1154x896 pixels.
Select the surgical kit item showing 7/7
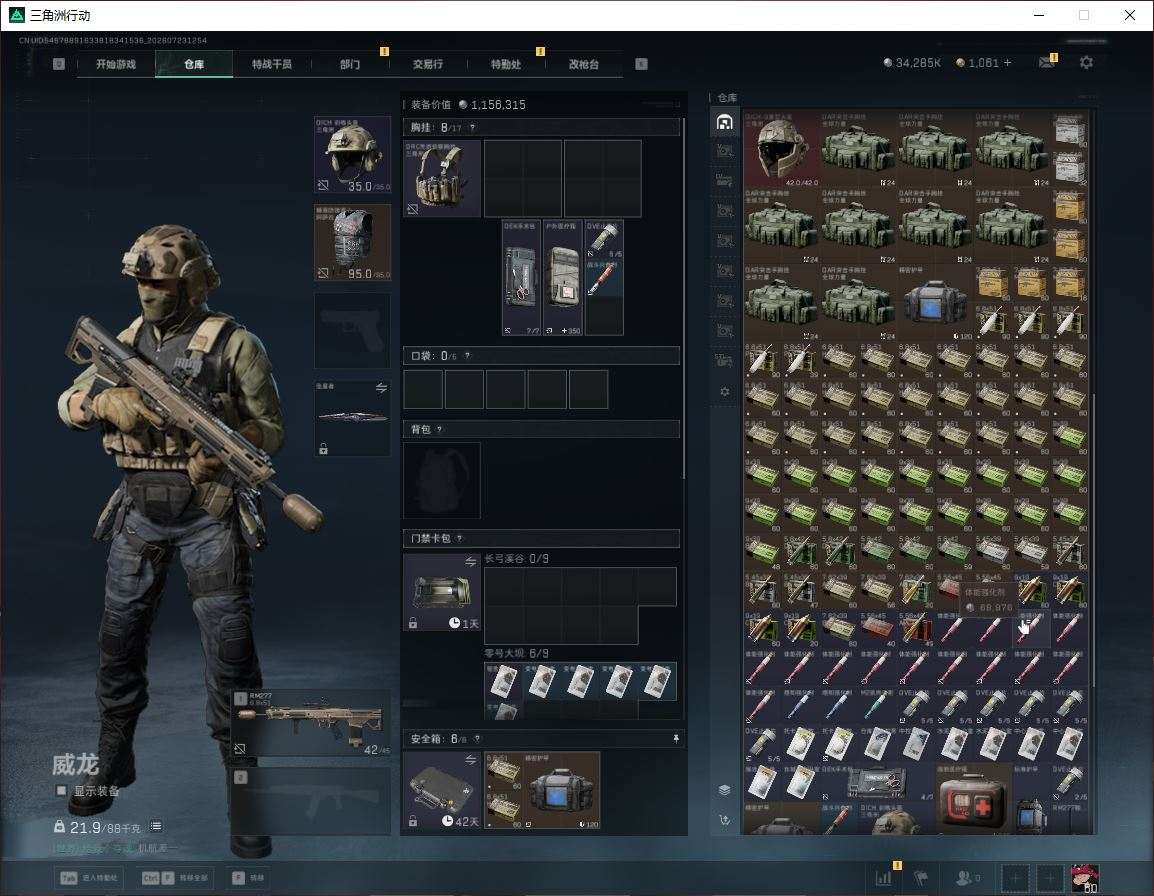tap(522, 278)
